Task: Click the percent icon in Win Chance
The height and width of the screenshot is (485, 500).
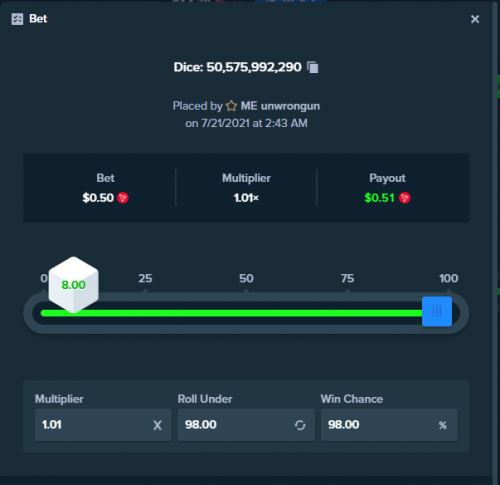Action: [x=443, y=425]
